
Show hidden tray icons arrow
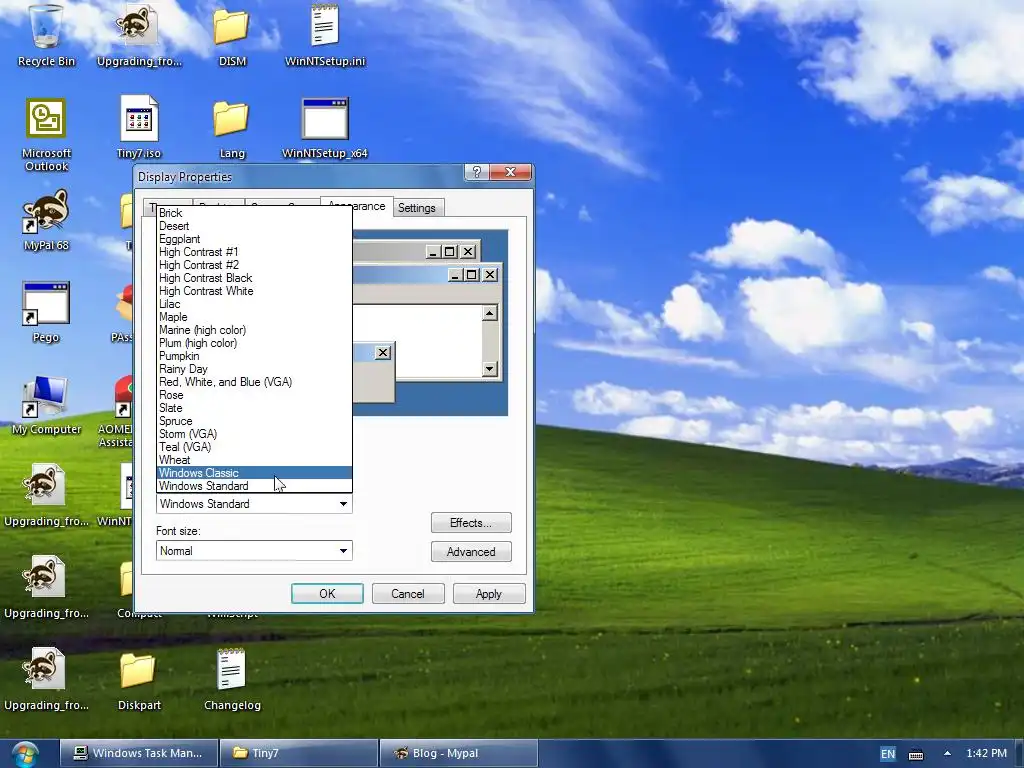[x=947, y=753]
